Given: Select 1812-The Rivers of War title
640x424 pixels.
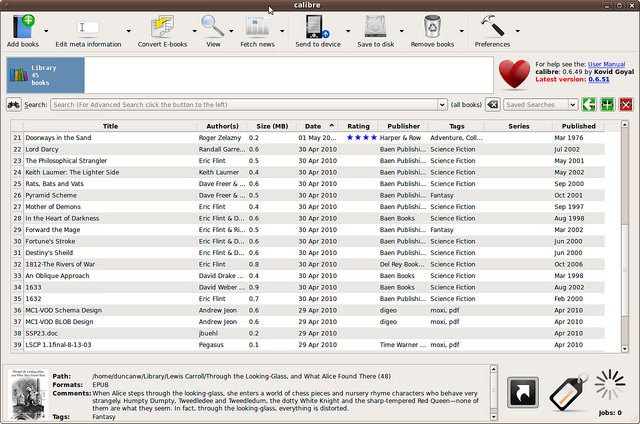Looking at the screenshot, I should [60, 264].
